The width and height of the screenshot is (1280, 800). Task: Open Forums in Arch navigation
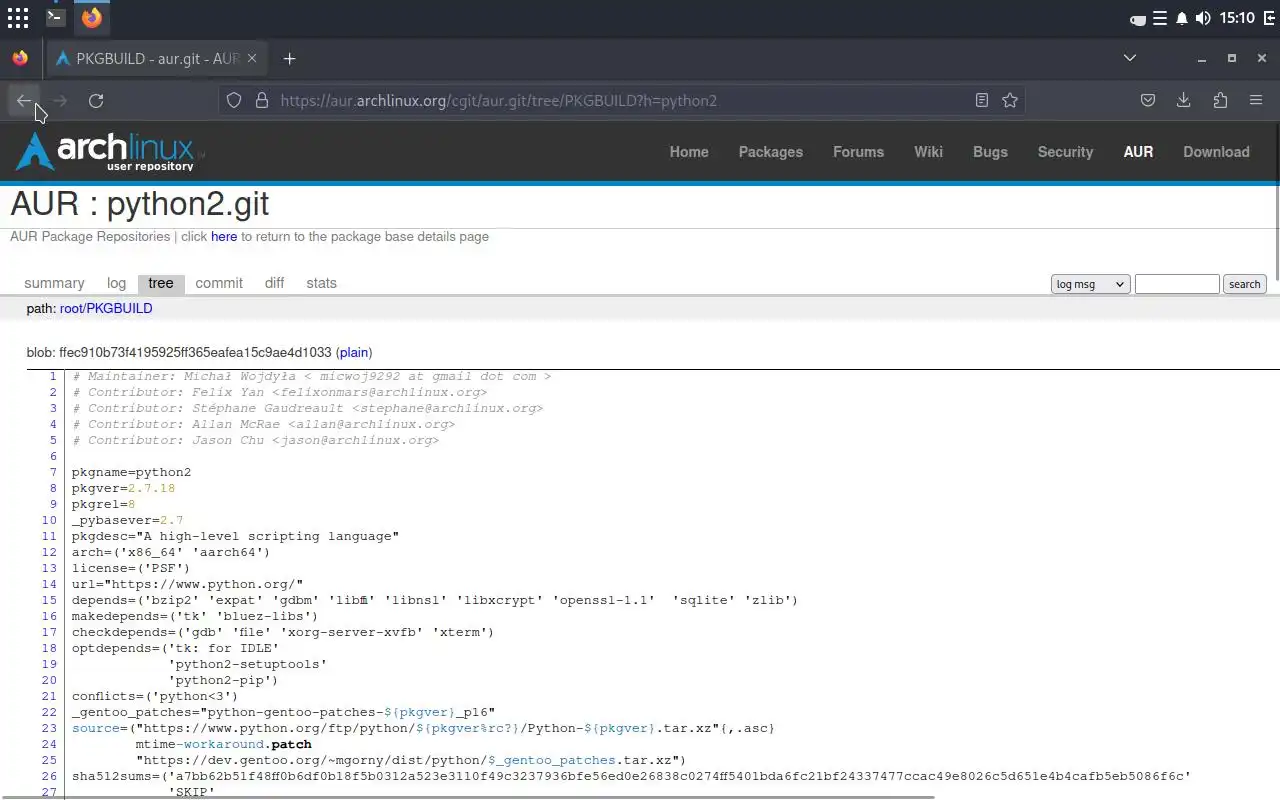click(858, 152)
